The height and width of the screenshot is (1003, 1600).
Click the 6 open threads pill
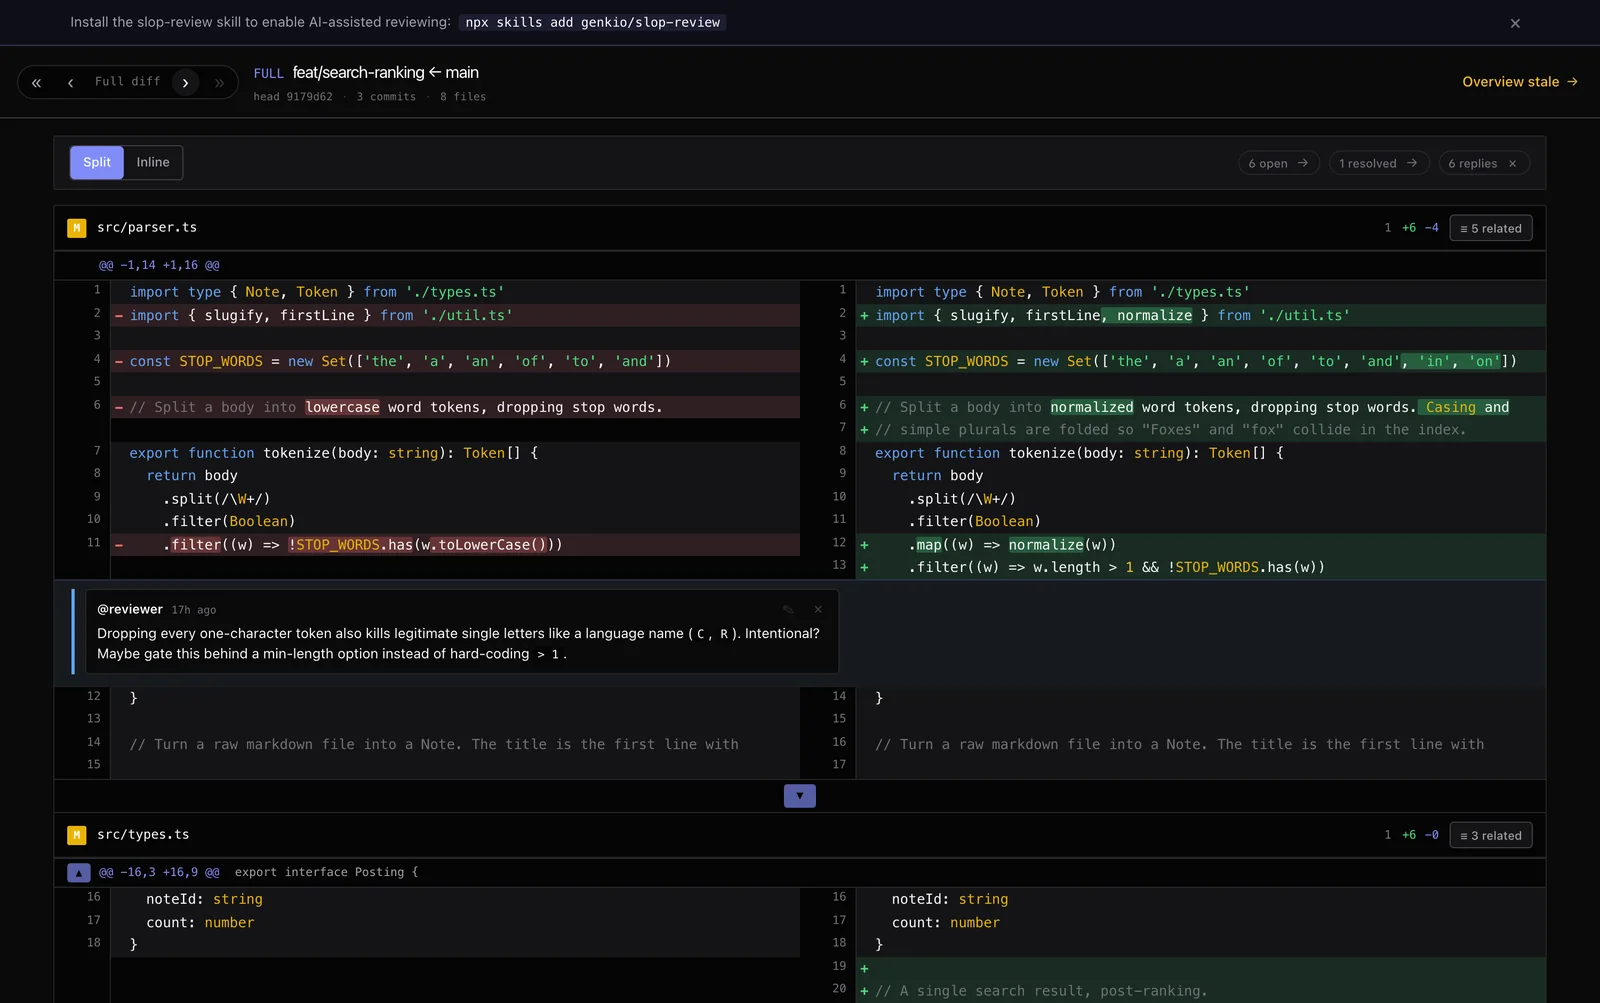coord(1278,163)
